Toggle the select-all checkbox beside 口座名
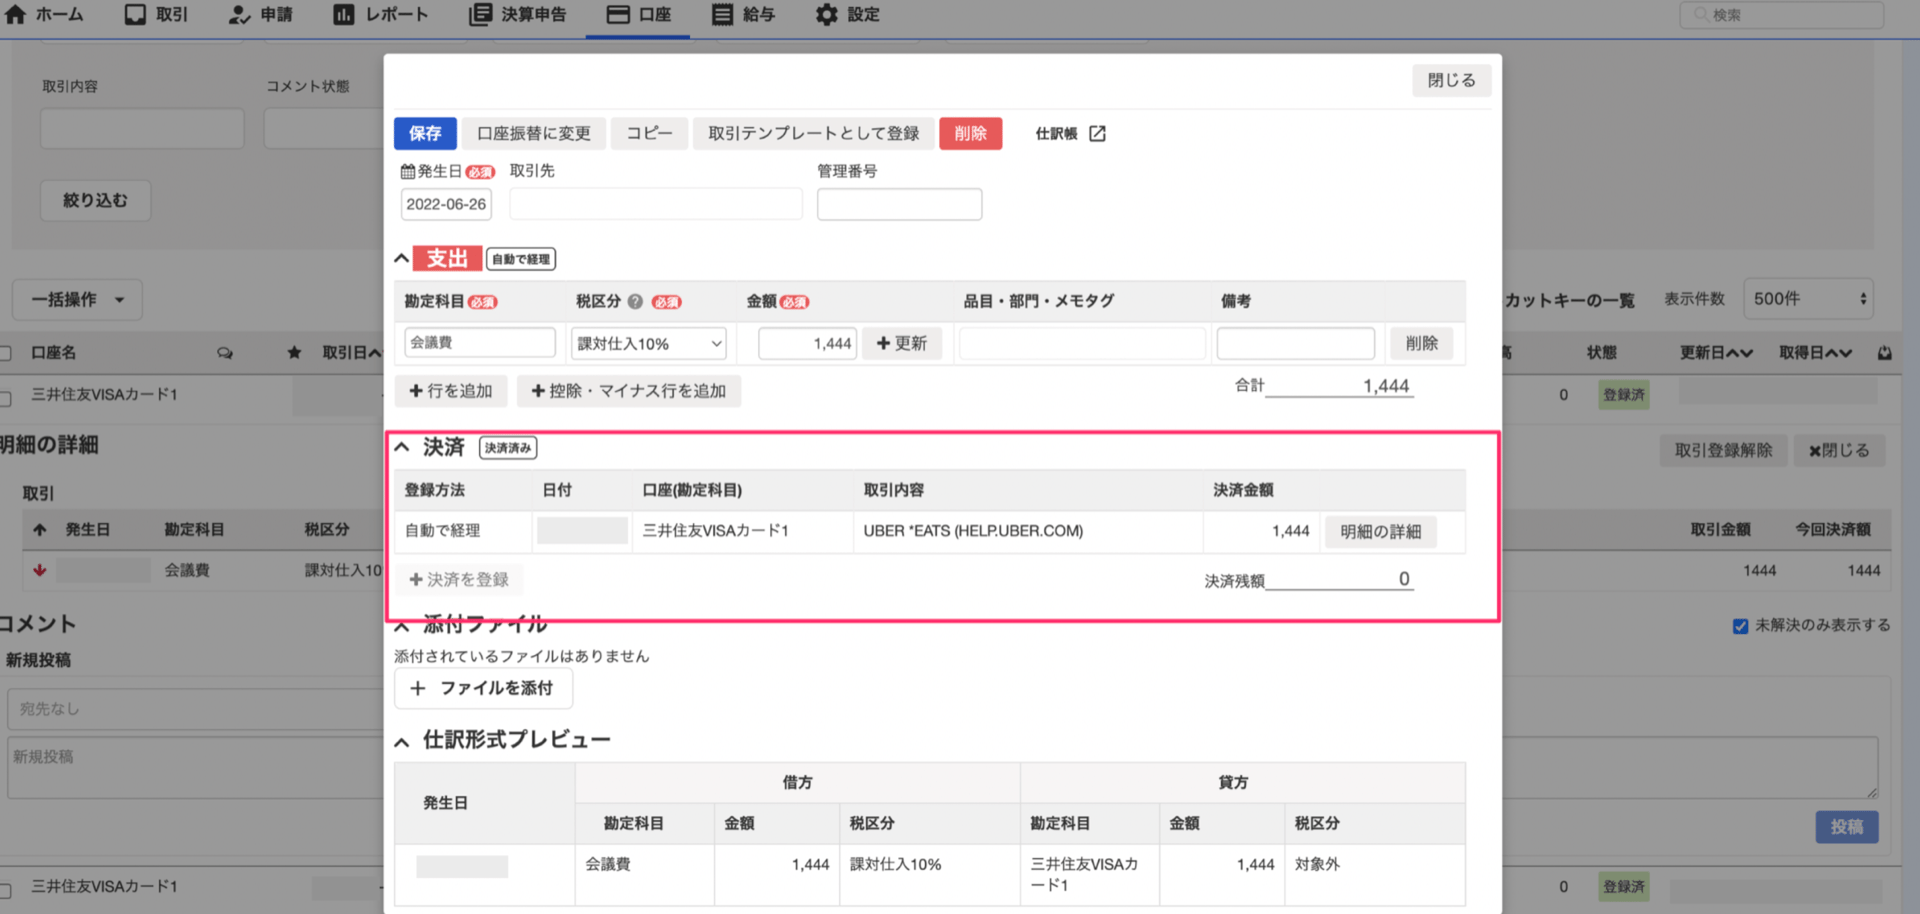 pyautogui.click(x=5, y=353)
